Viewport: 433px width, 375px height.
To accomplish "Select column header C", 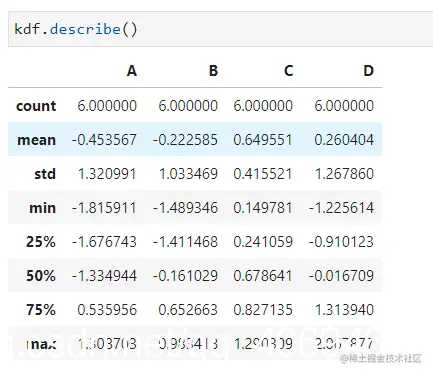I will [288, 71].
